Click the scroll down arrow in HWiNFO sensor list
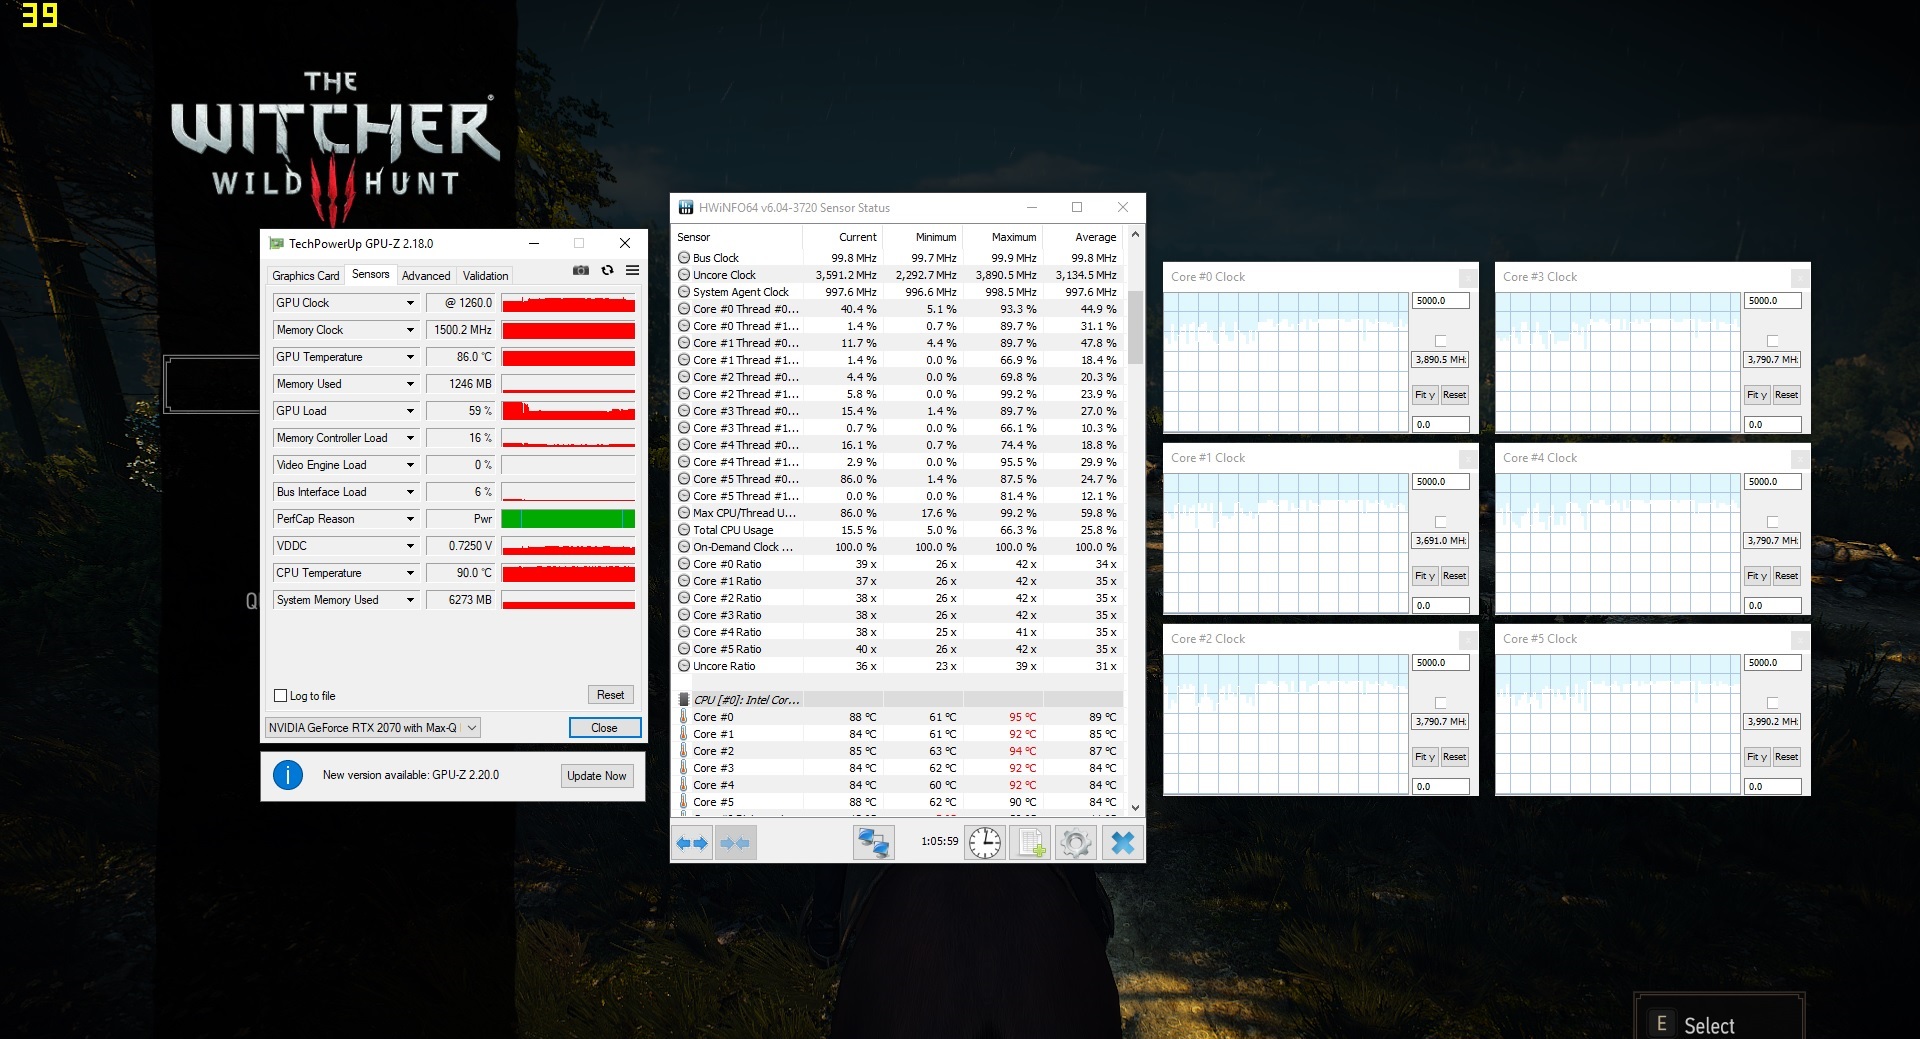Screen dimensions: 1920x1039 tap(1135, 807)
